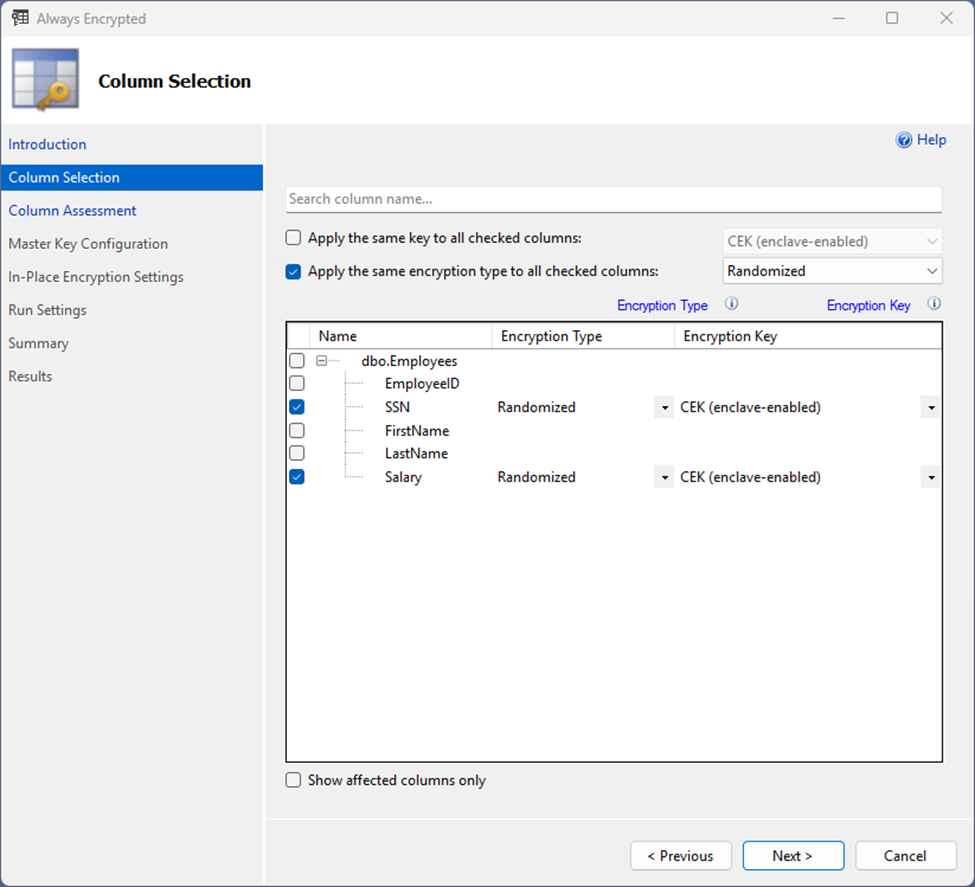Click the blue Help question mark icon
The width and height of the screenshot is (975, 887).
pyautogui.click(x=903, y=140)
